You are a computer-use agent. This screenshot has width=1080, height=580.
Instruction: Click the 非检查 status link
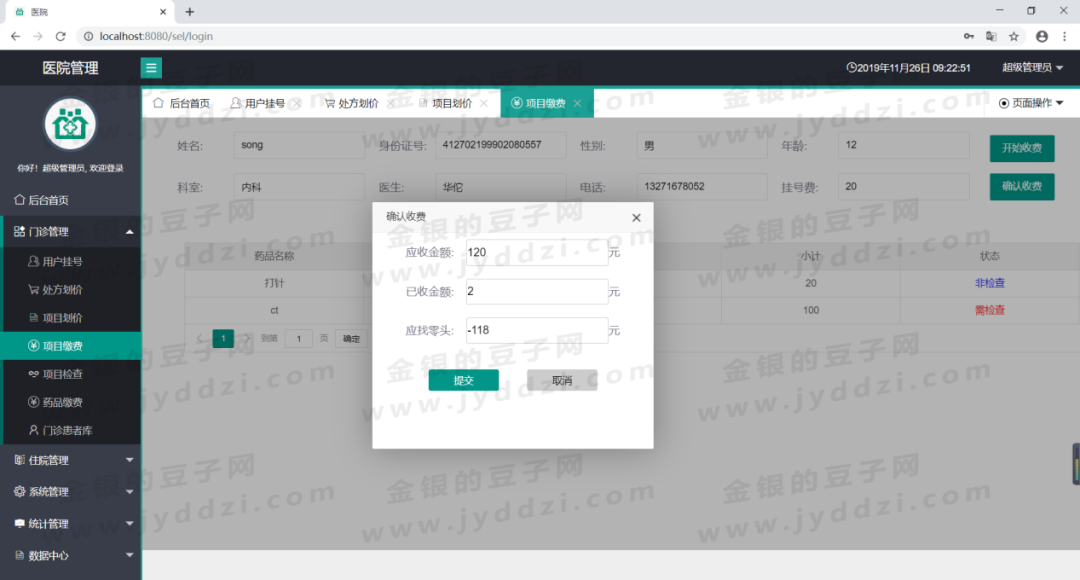(x=990, y=283)
